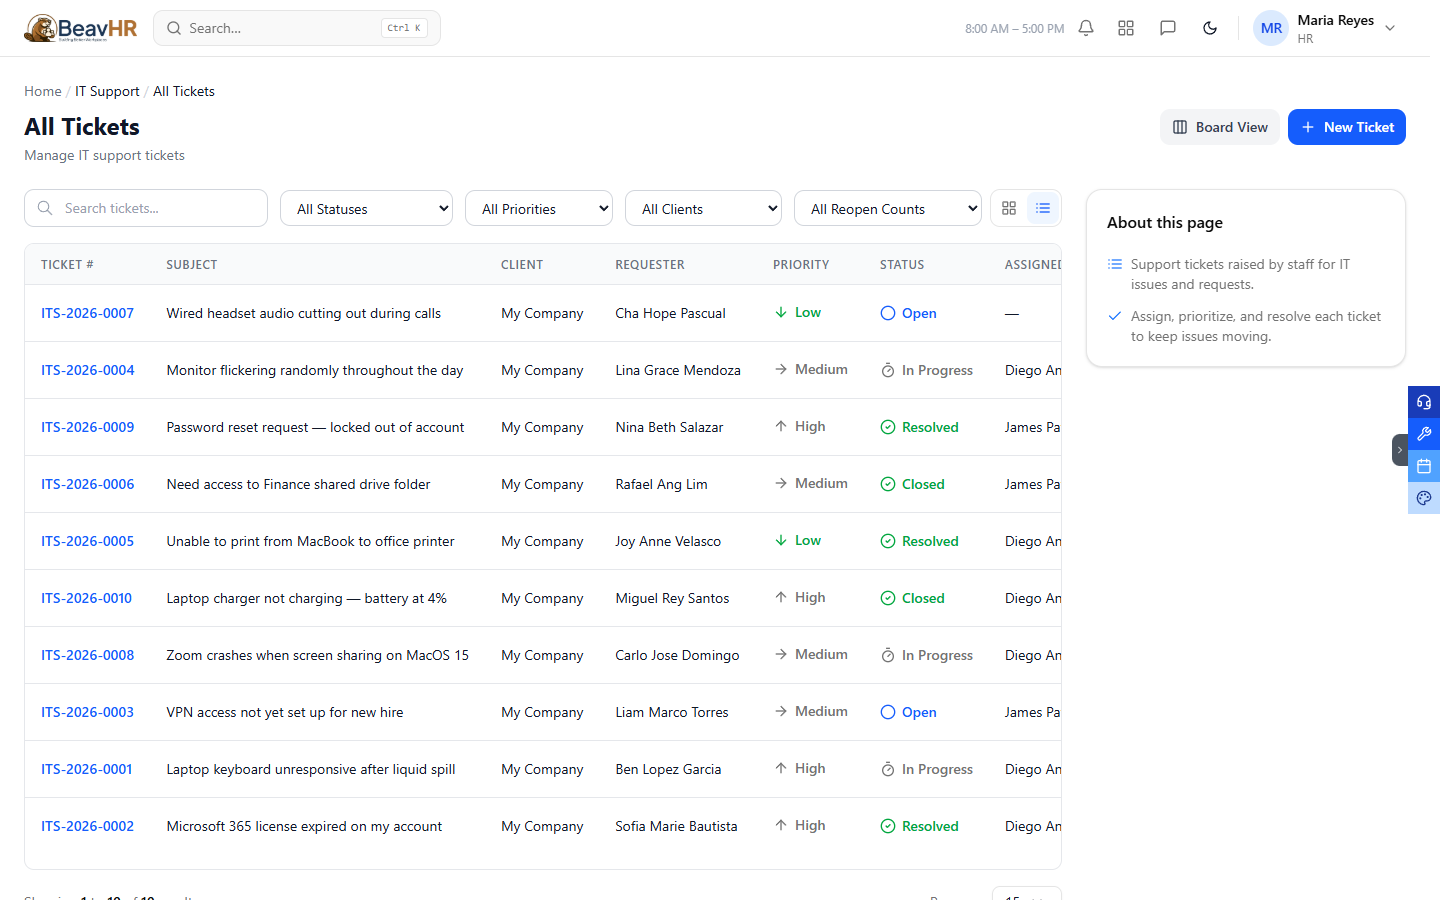Viewport: 1440px width, 900px height.
Task: Sort by PRIORITY column header
Action: pyautogui.click(x=801, y=265)
